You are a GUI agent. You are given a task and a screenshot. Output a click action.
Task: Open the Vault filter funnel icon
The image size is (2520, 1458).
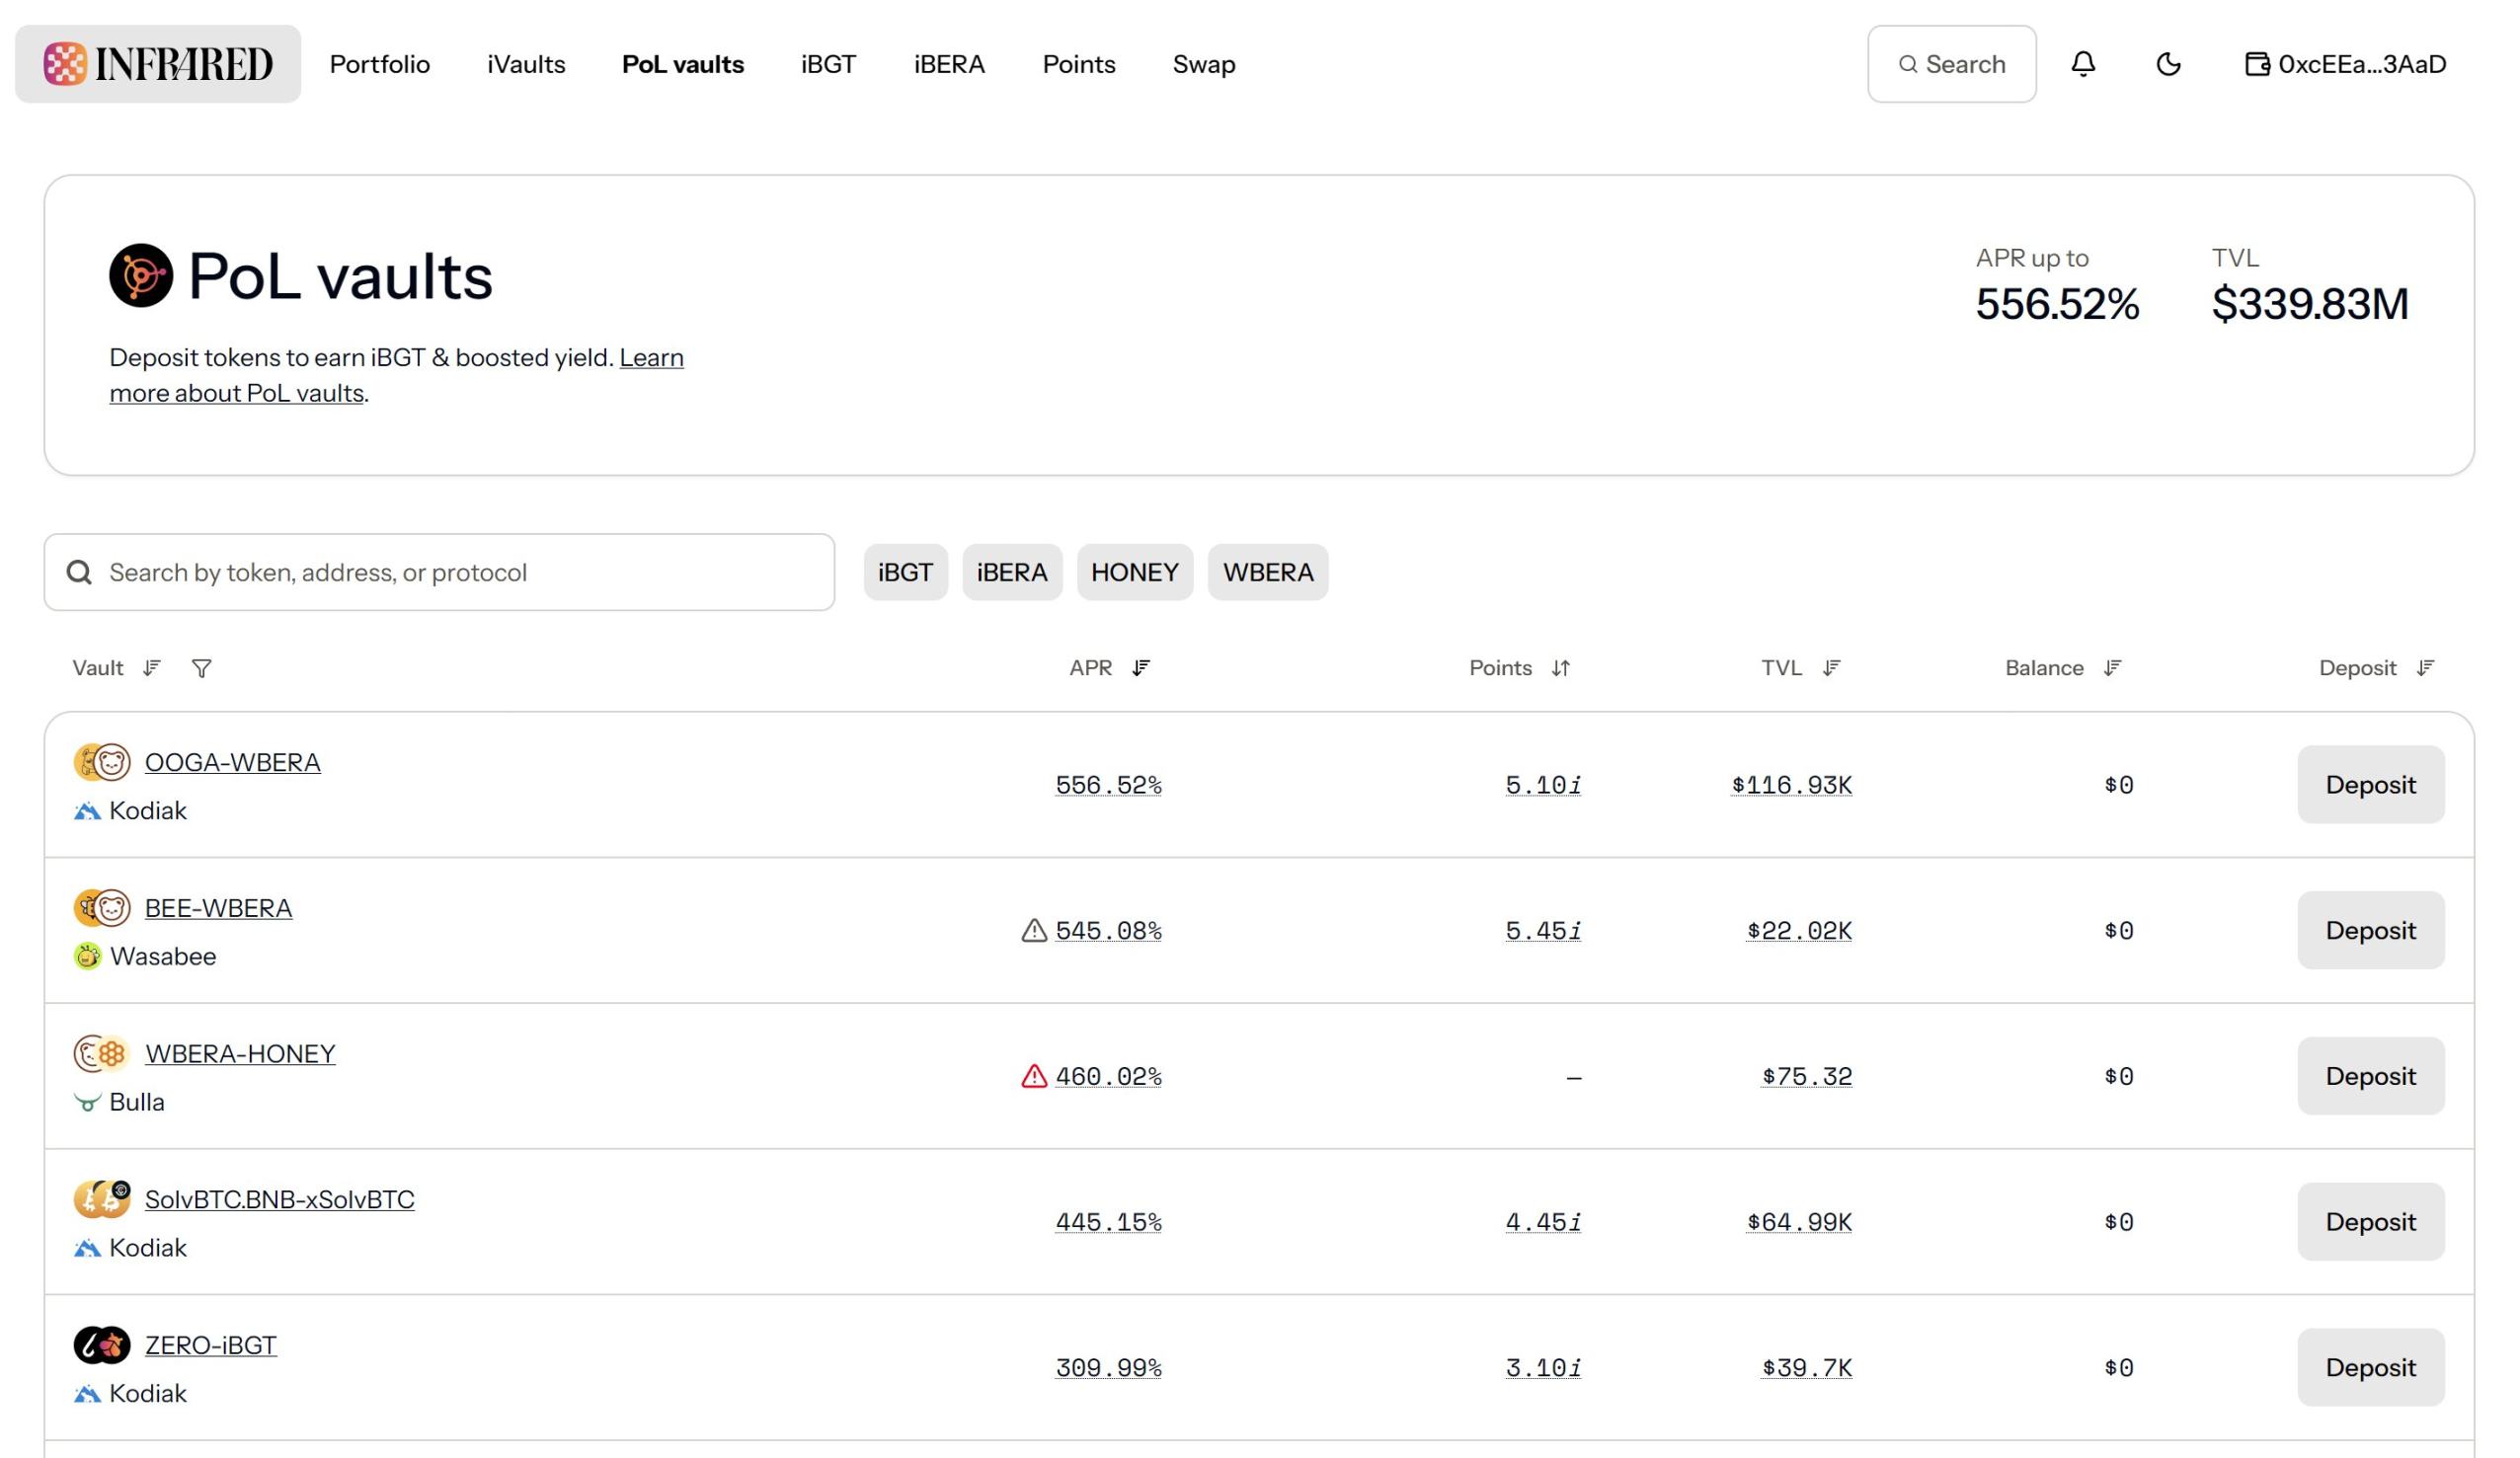coord(201,668)
